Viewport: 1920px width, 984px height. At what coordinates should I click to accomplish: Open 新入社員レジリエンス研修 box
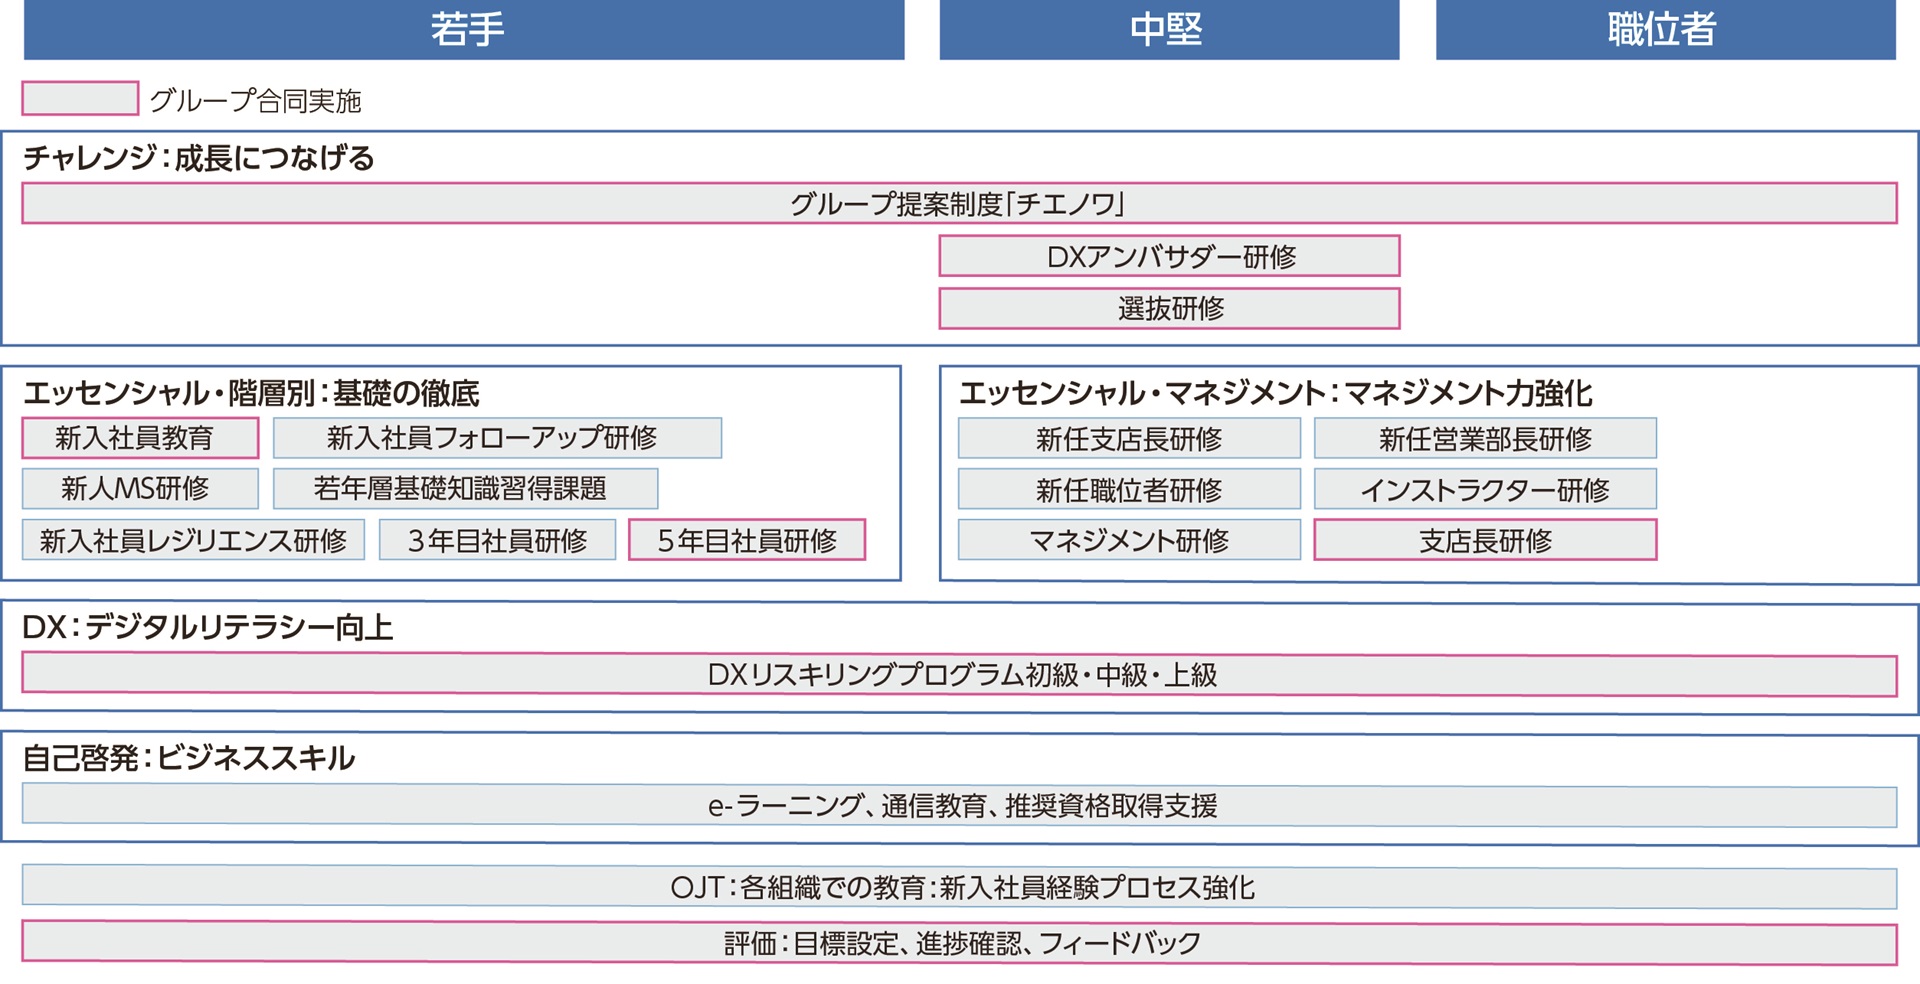(x=193, y=541)
